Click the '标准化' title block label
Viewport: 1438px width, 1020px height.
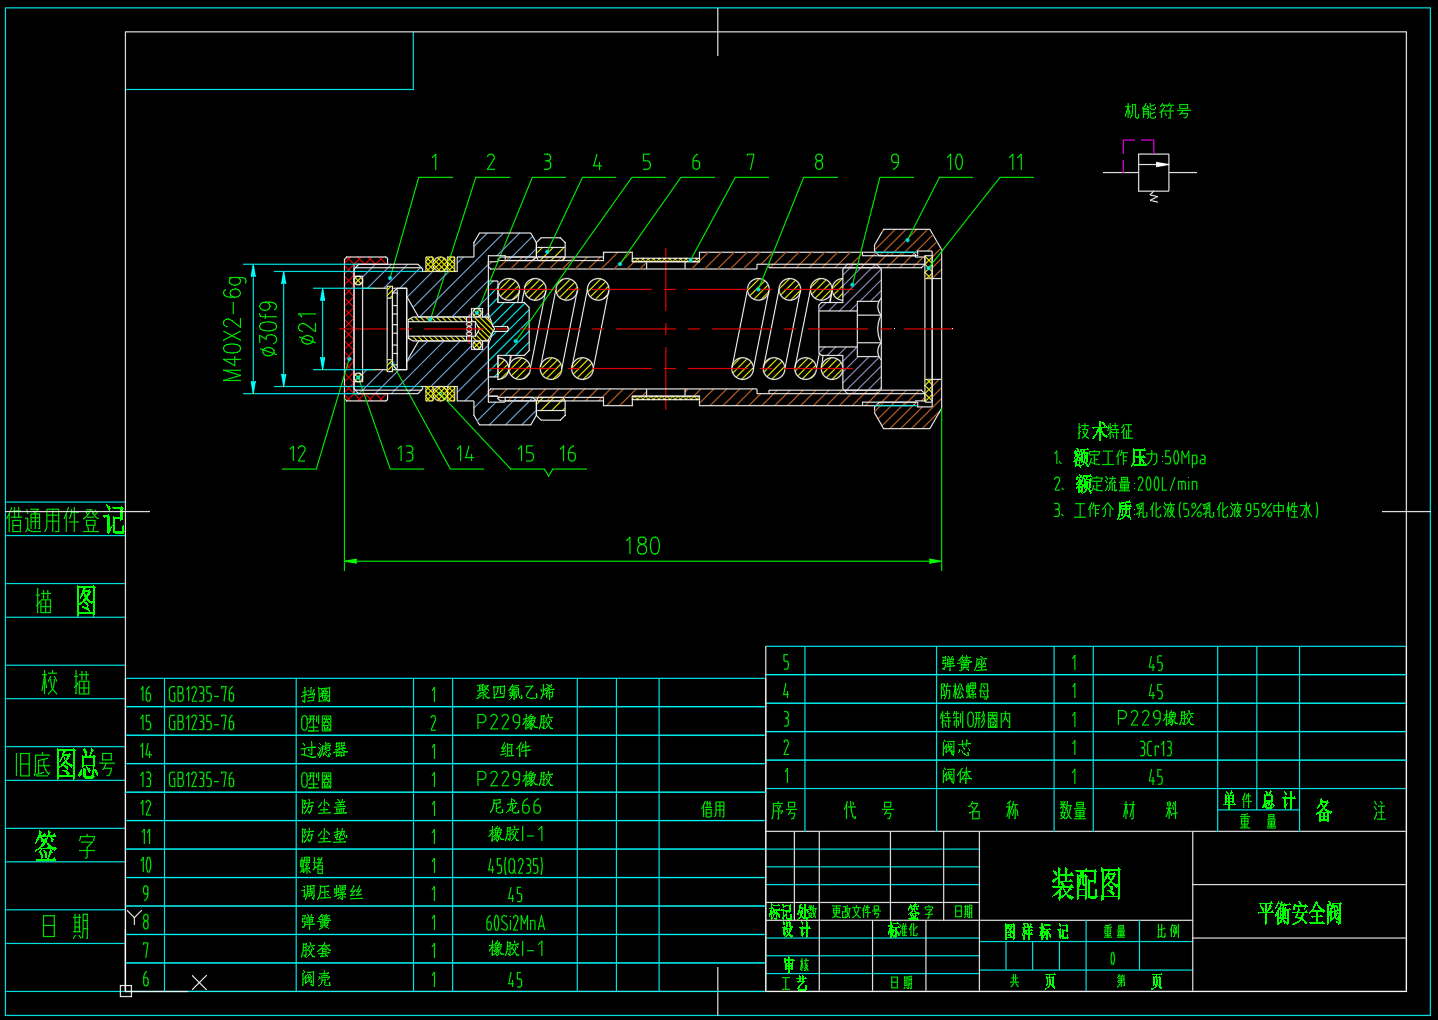tap(903, 930)
